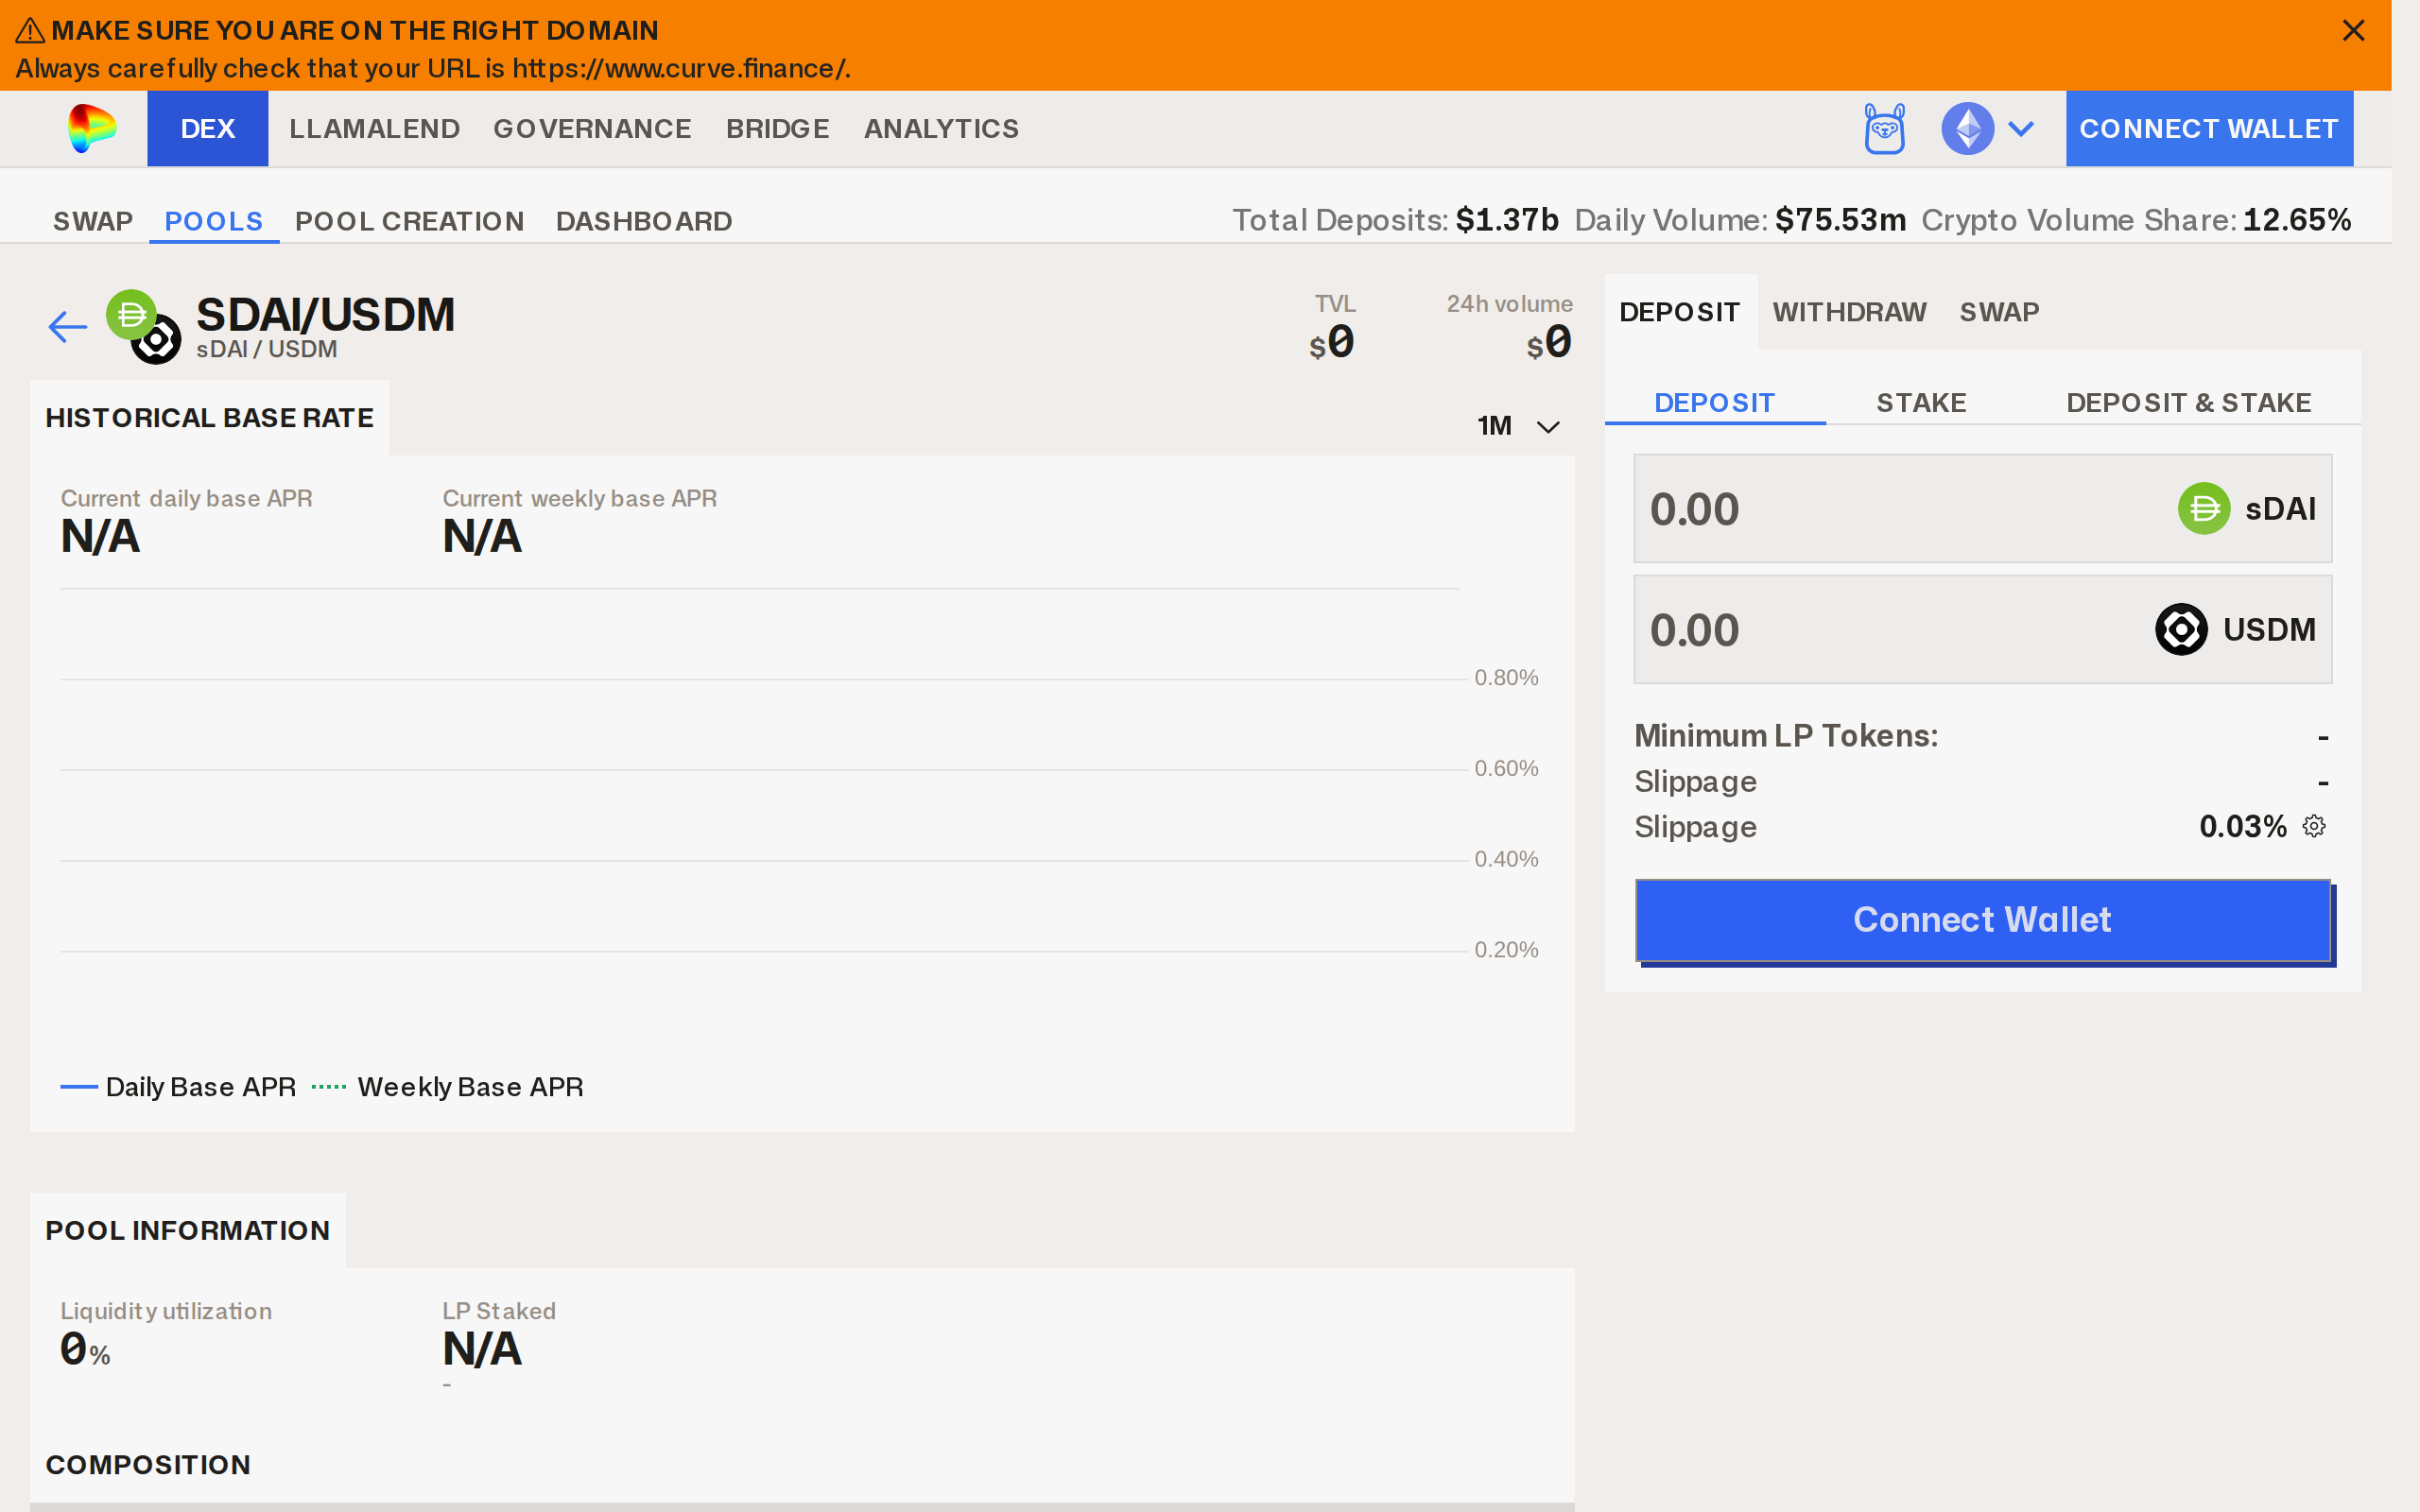Click the COMPOSITION heading

pyautogui.click(x=148, y=1465)
